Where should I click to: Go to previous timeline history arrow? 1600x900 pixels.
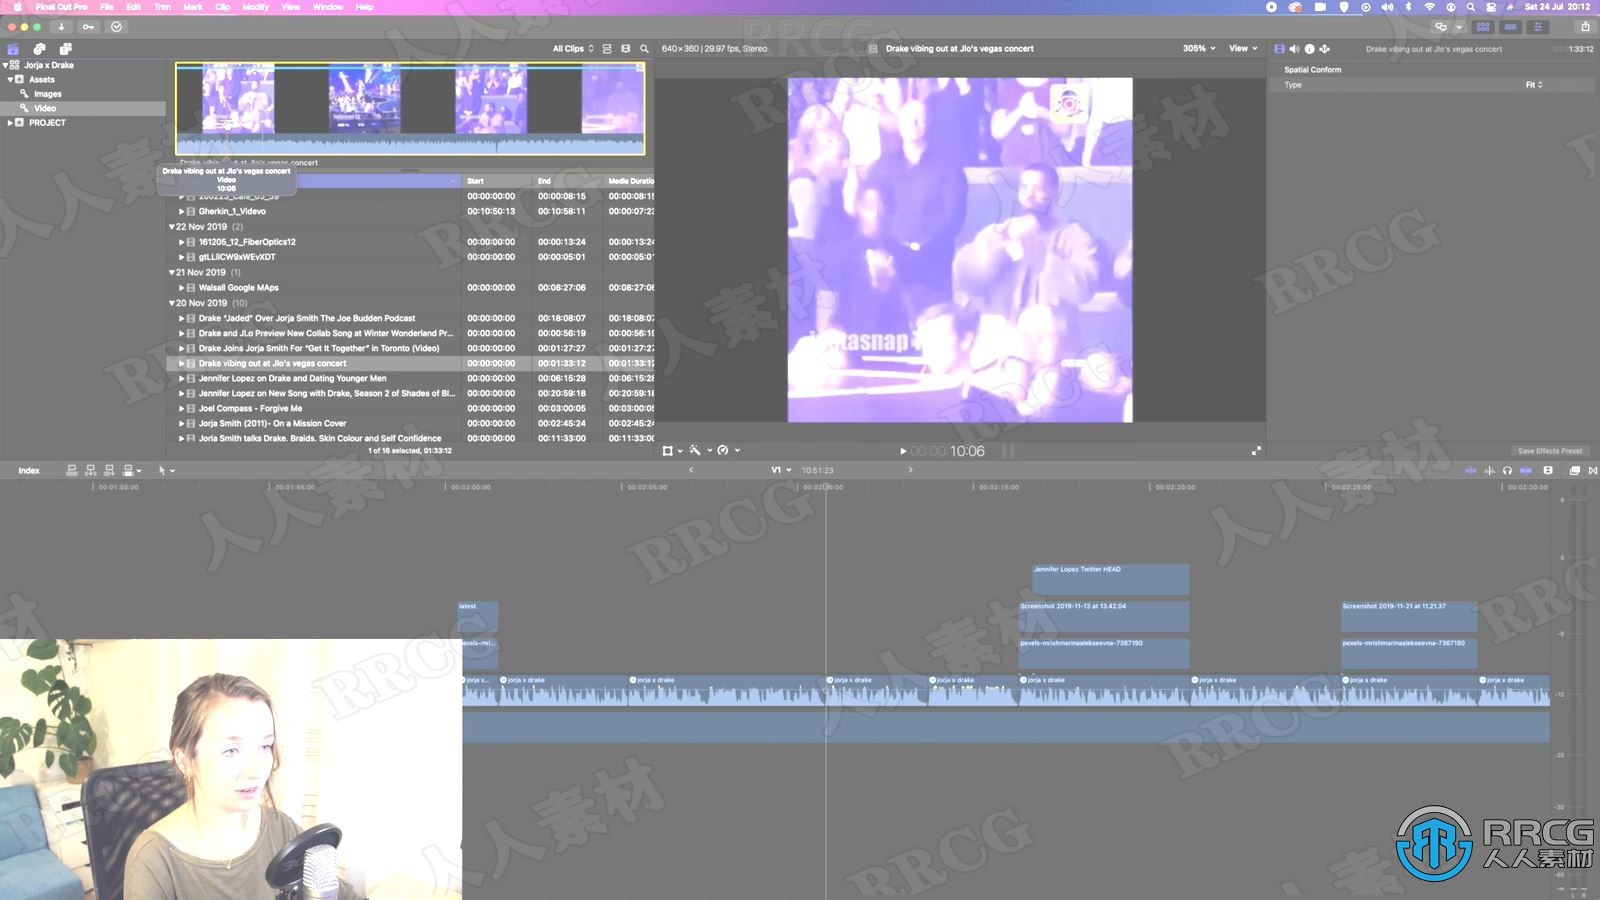691,470
